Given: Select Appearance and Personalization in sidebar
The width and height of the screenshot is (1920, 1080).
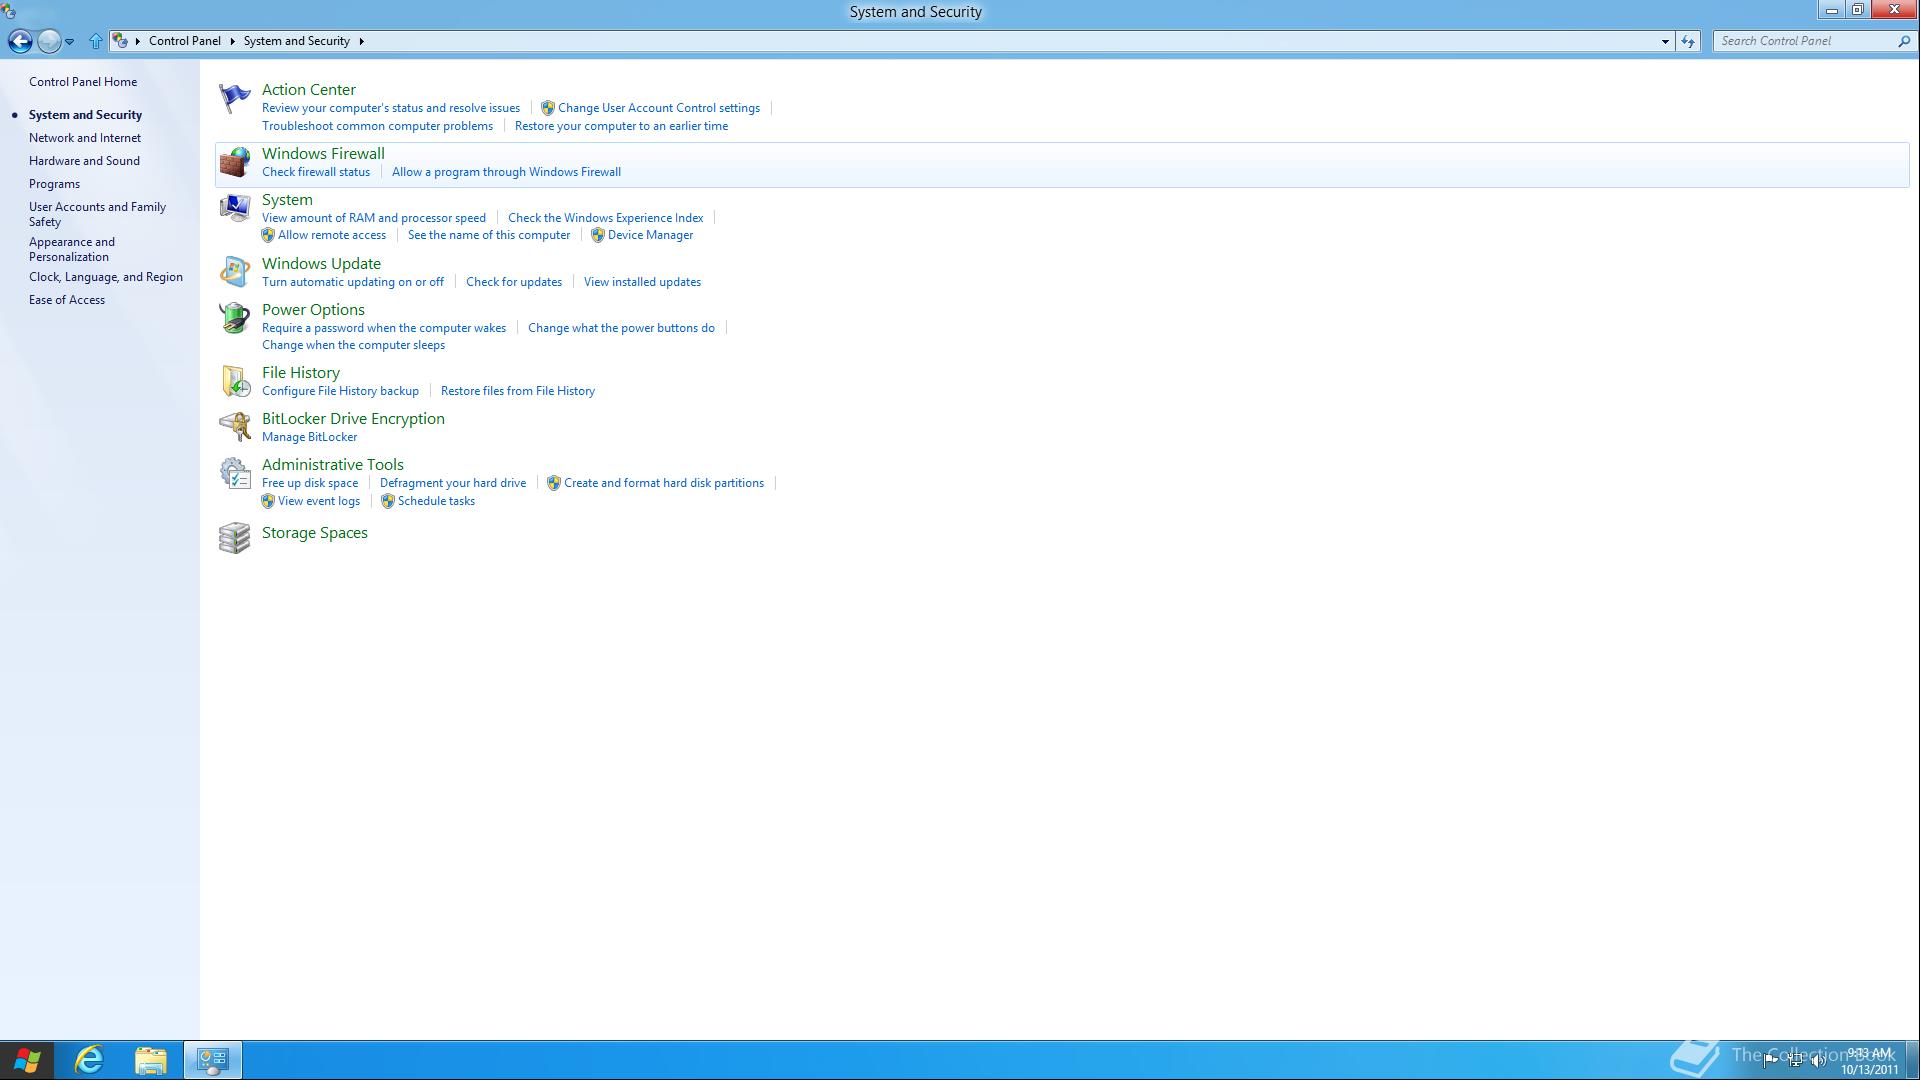Looking at the screenshot, I should pyautogui.click(x=72, y=249).
